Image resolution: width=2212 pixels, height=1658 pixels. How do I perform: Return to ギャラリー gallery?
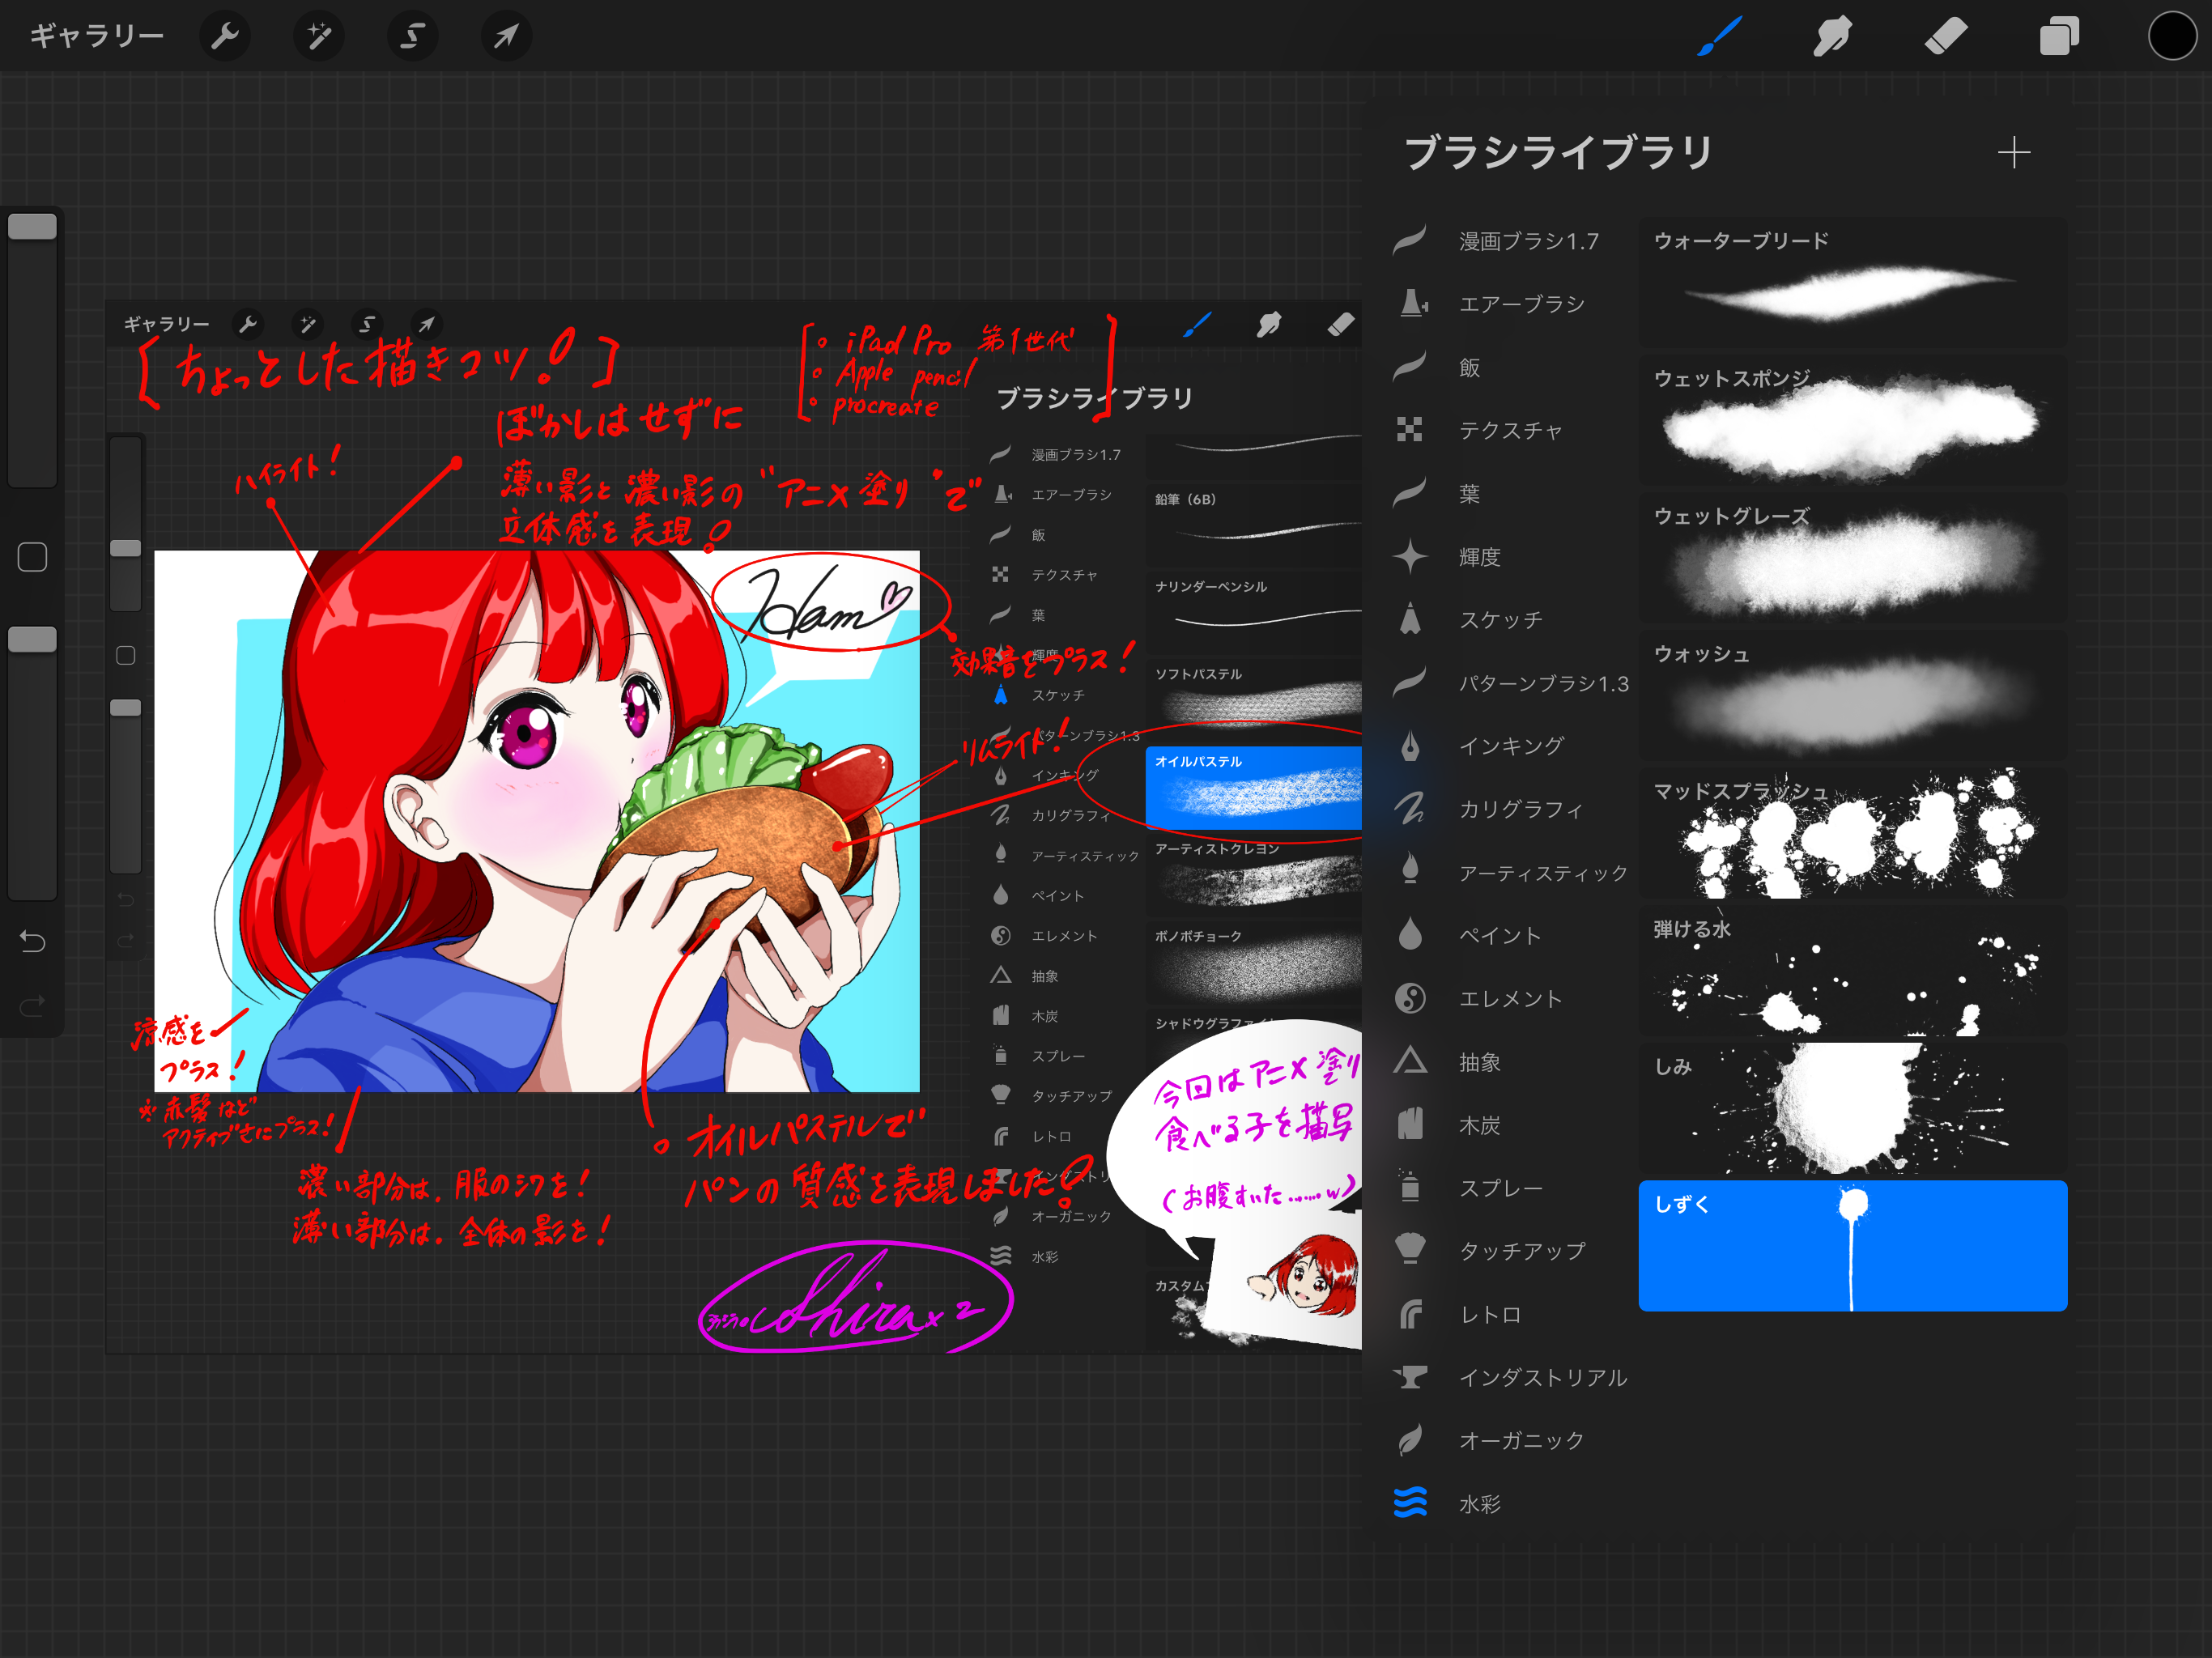tap(97, 37)
